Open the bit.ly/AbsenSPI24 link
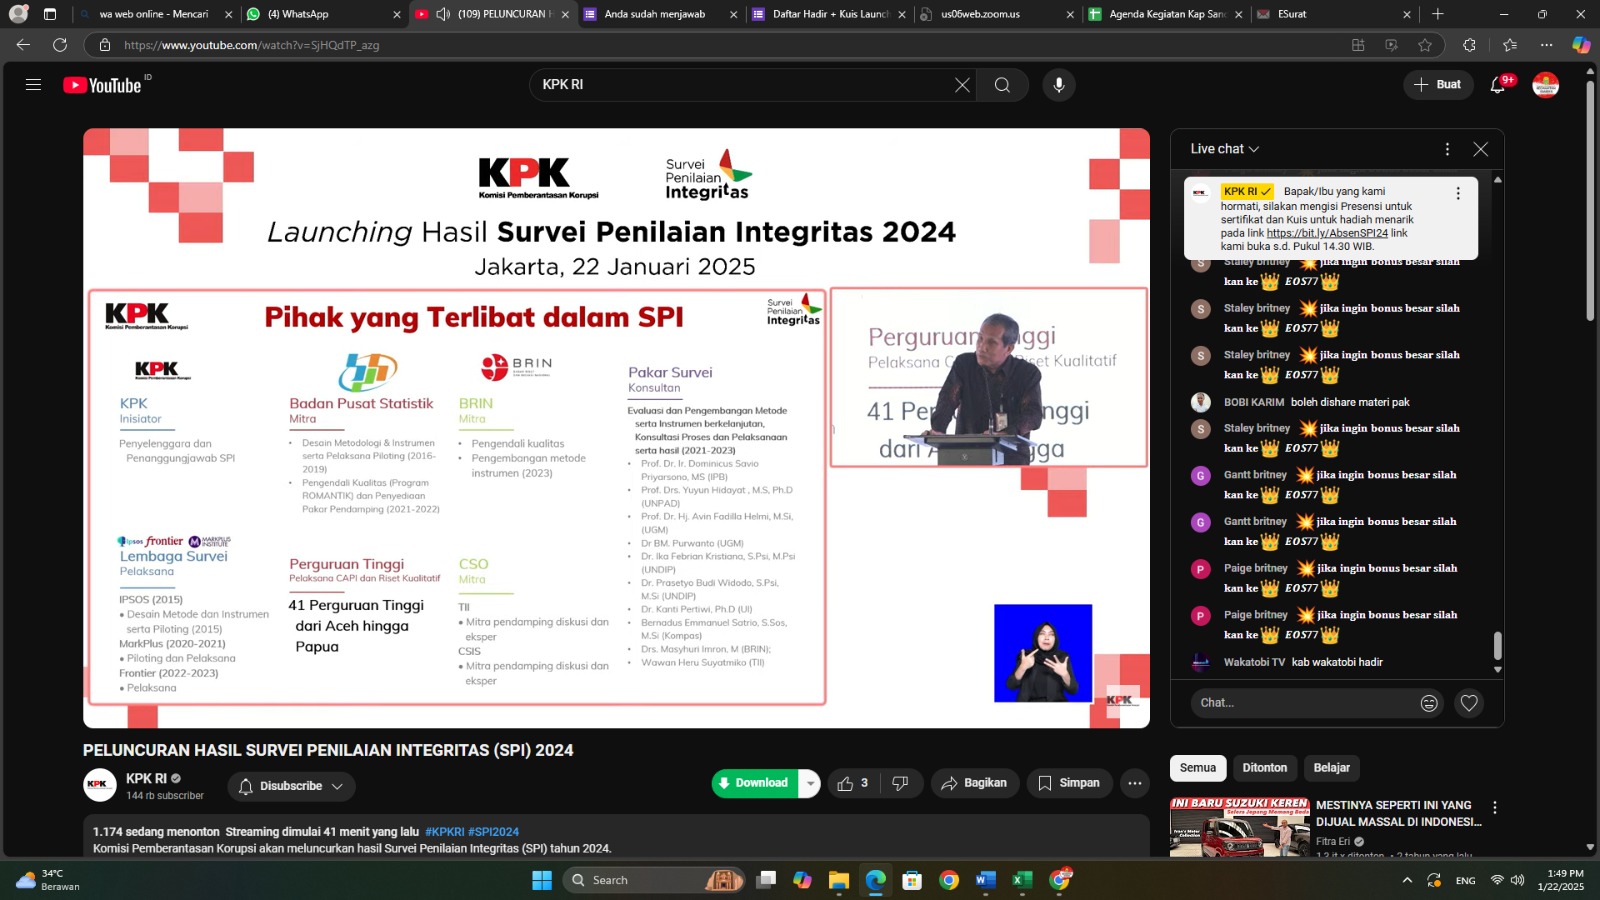 pyautogui.click(x=1327, y=233)
